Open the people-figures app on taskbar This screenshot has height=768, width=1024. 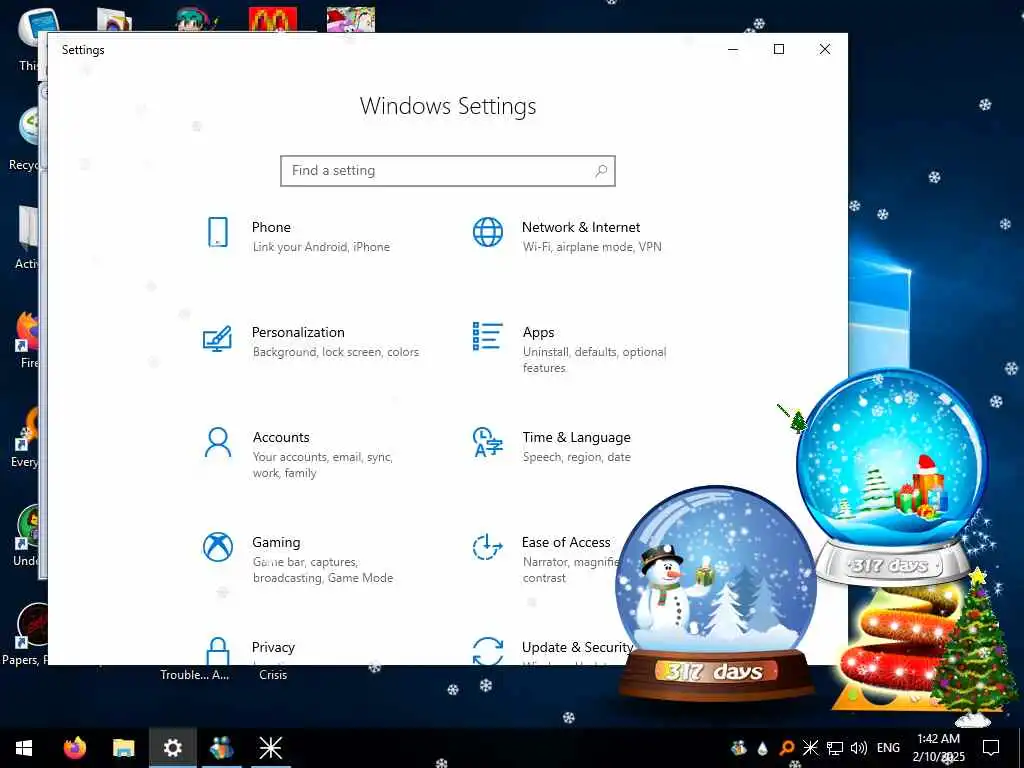pos(221,748)
